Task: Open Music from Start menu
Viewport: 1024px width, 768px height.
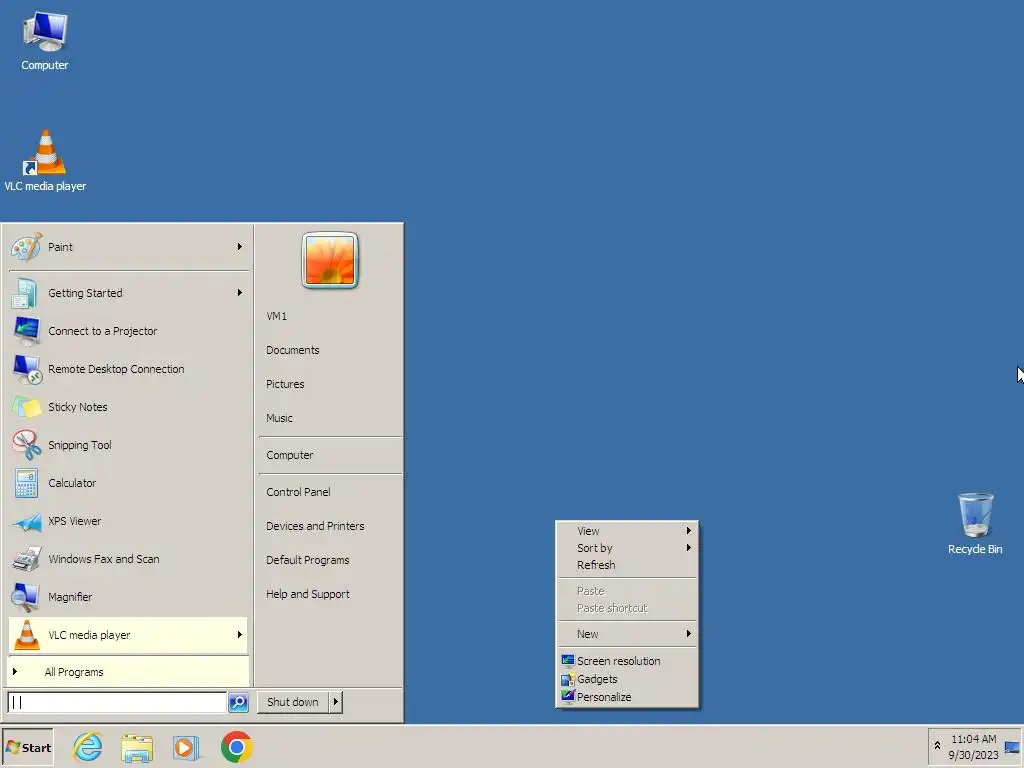Action: point(279,418)
